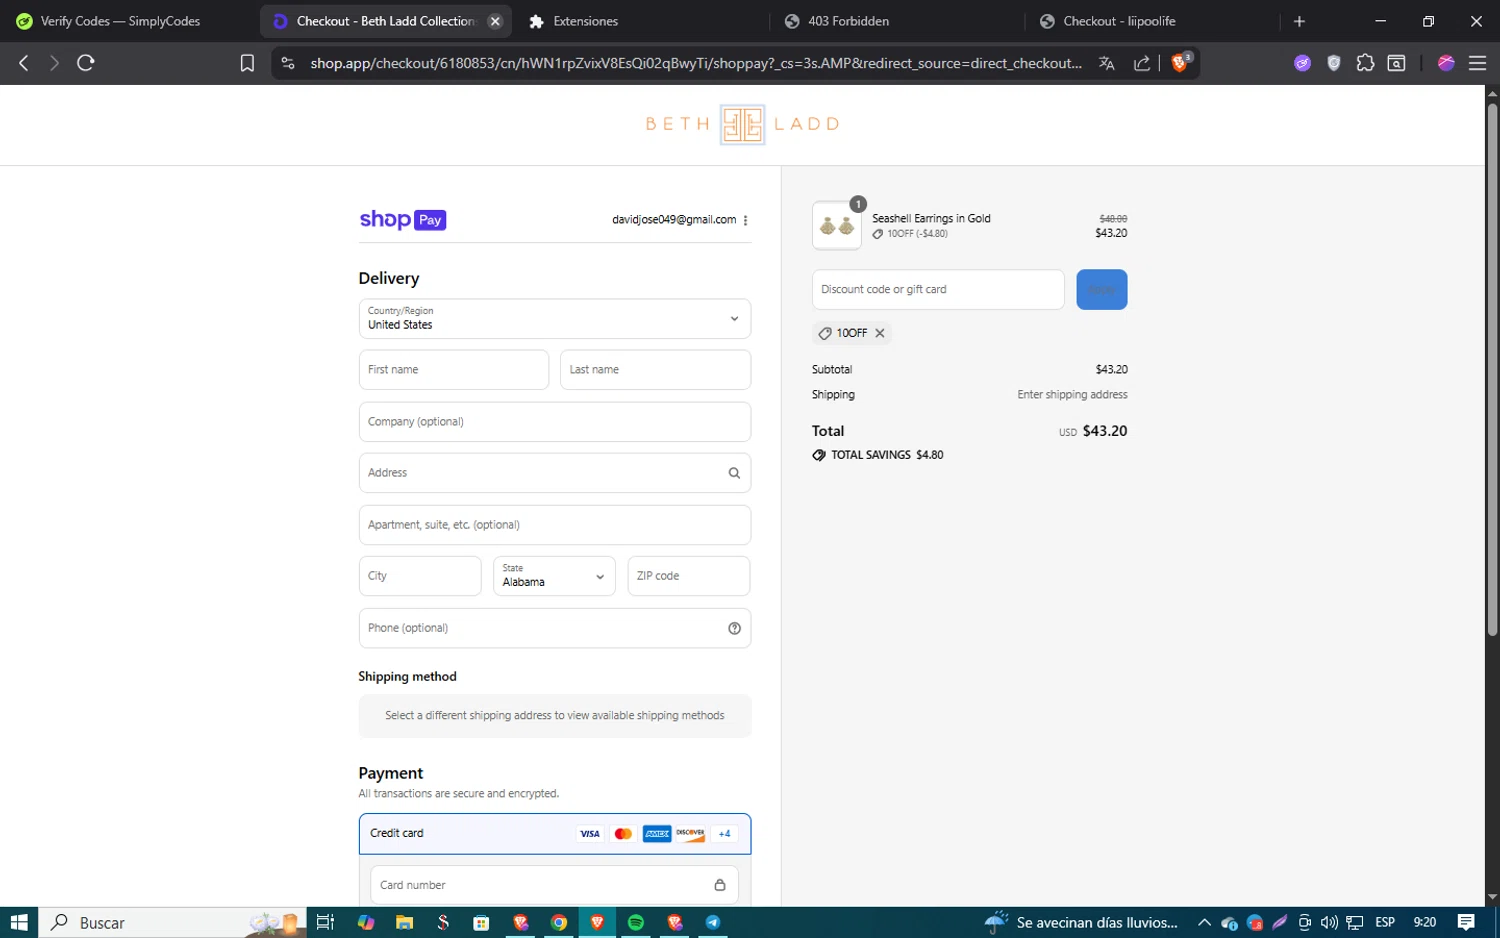Open account options beside the email
Image resolution: width=1500 pixels, height=938 pixels.
(x=746, y=220)
